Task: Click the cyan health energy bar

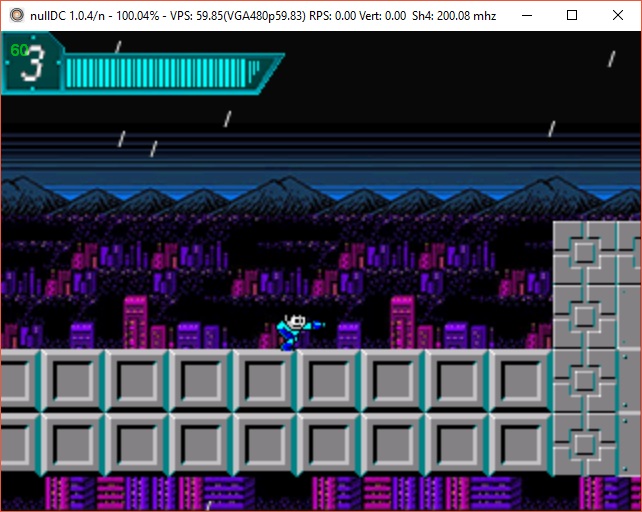Action: pyautogui.click(x=163, y=73)
